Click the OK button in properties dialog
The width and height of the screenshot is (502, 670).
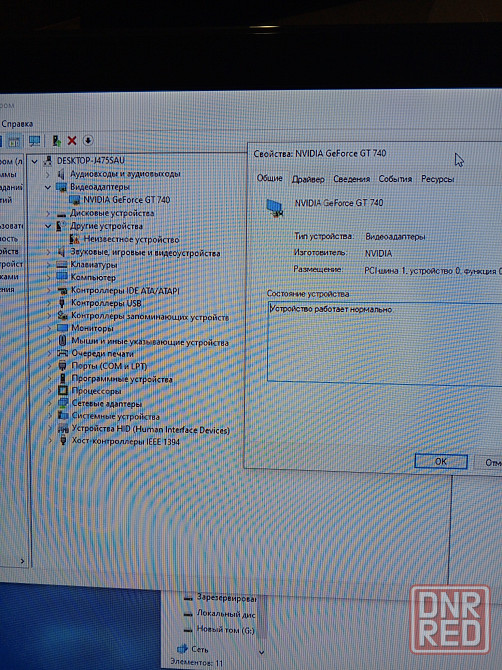tap(441, 461)
